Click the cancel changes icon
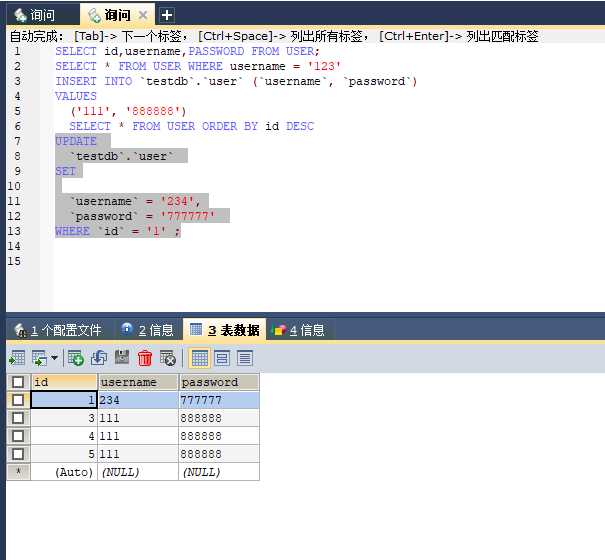 point(168,358)
